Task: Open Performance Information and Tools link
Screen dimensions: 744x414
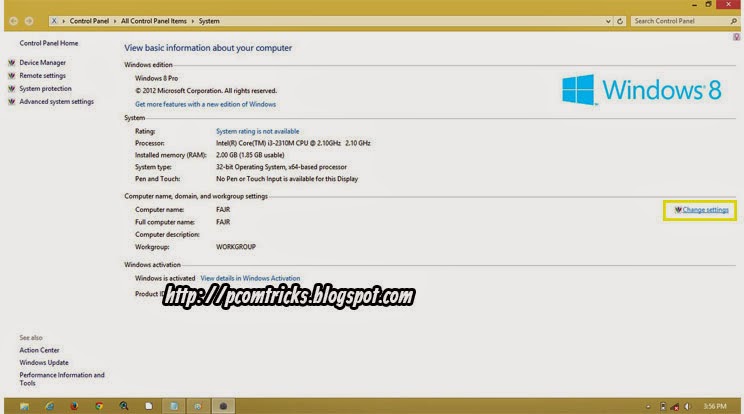Action: tap(62, 379)
